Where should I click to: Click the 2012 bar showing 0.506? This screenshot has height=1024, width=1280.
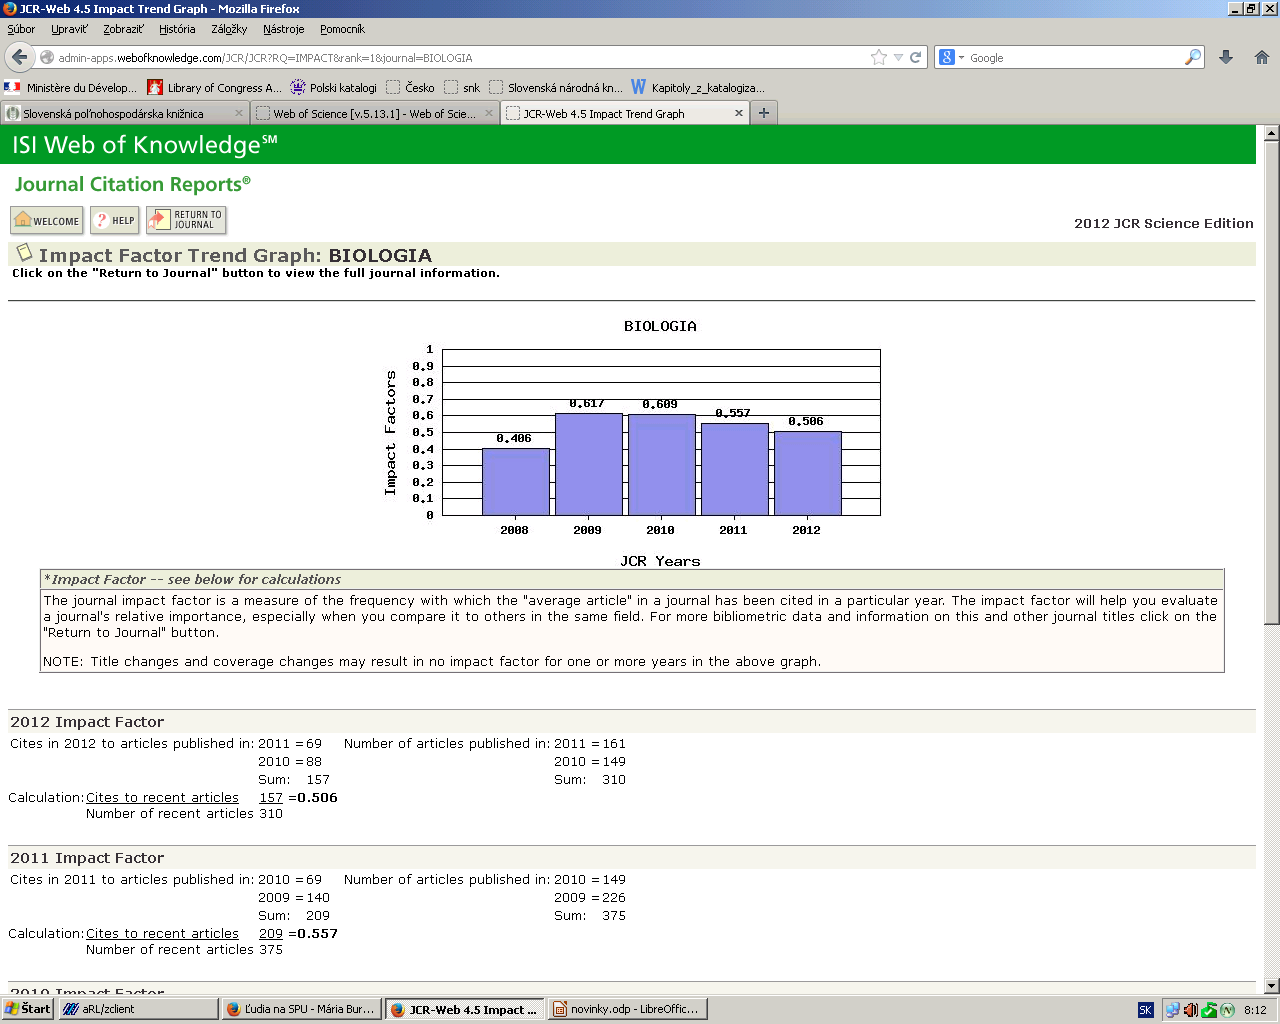807,473
